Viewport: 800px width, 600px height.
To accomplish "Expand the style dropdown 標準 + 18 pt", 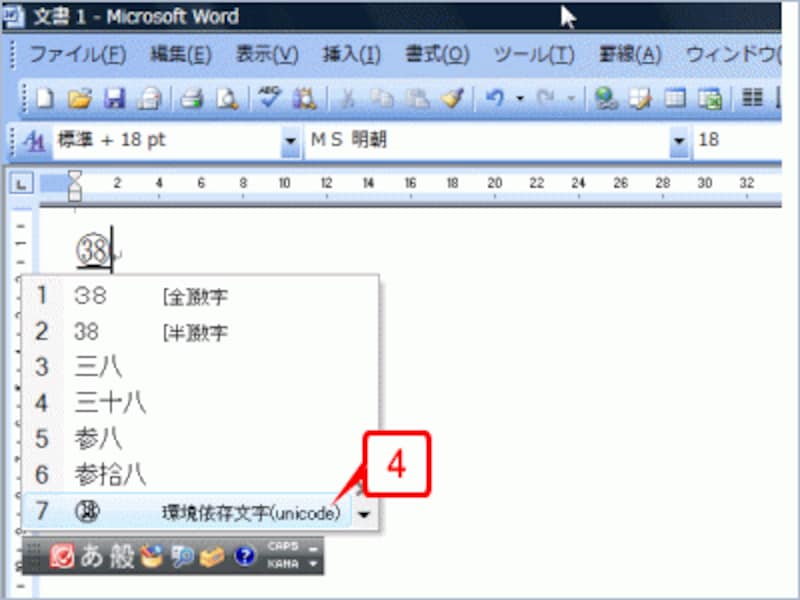I will 290,140.
